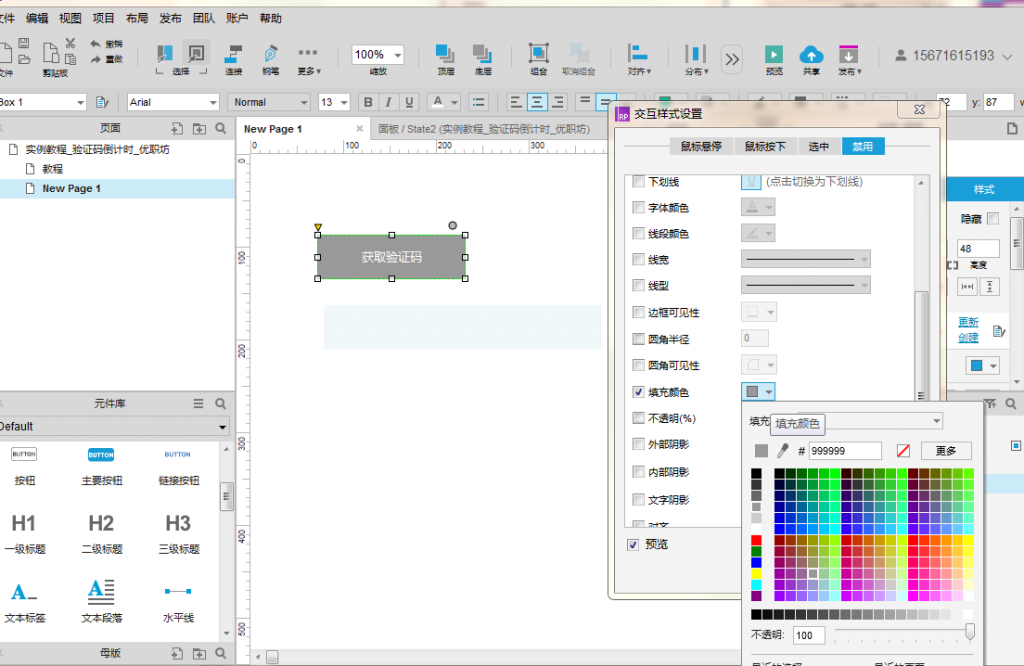Uncheck the 填充颜色 fill color checkbox
The height and width of the screenshot is (666, 1024).
pos(639,392)
